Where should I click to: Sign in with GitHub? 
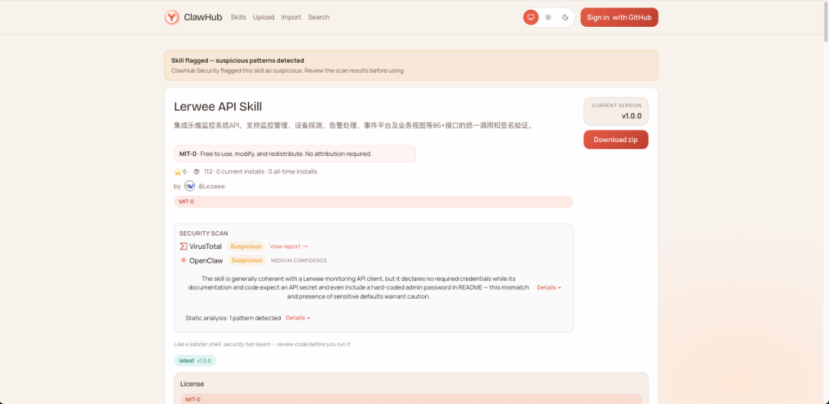(619, 17)
